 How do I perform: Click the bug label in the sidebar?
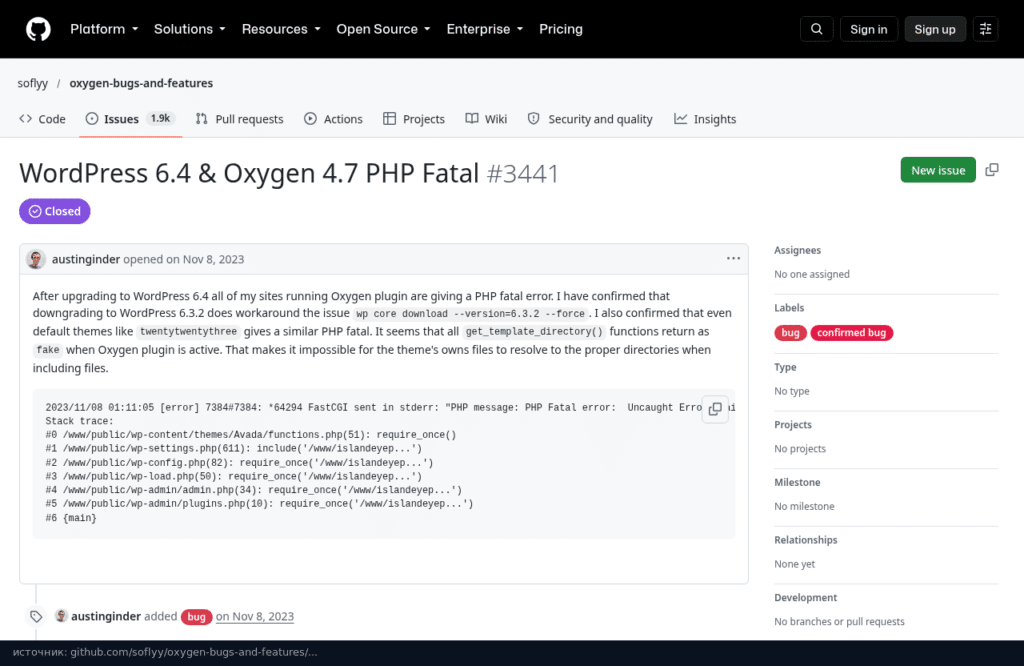pos(790,333)
